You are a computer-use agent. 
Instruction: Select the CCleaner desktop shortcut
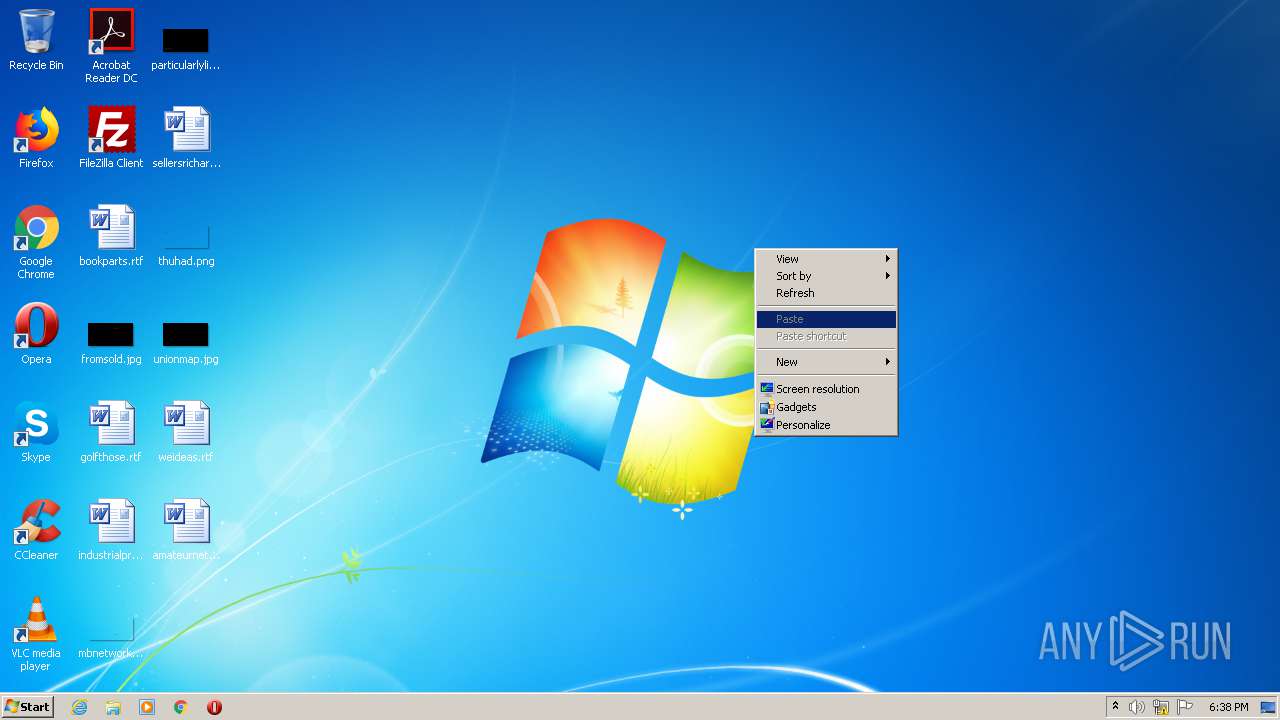(x=36, y=530)
